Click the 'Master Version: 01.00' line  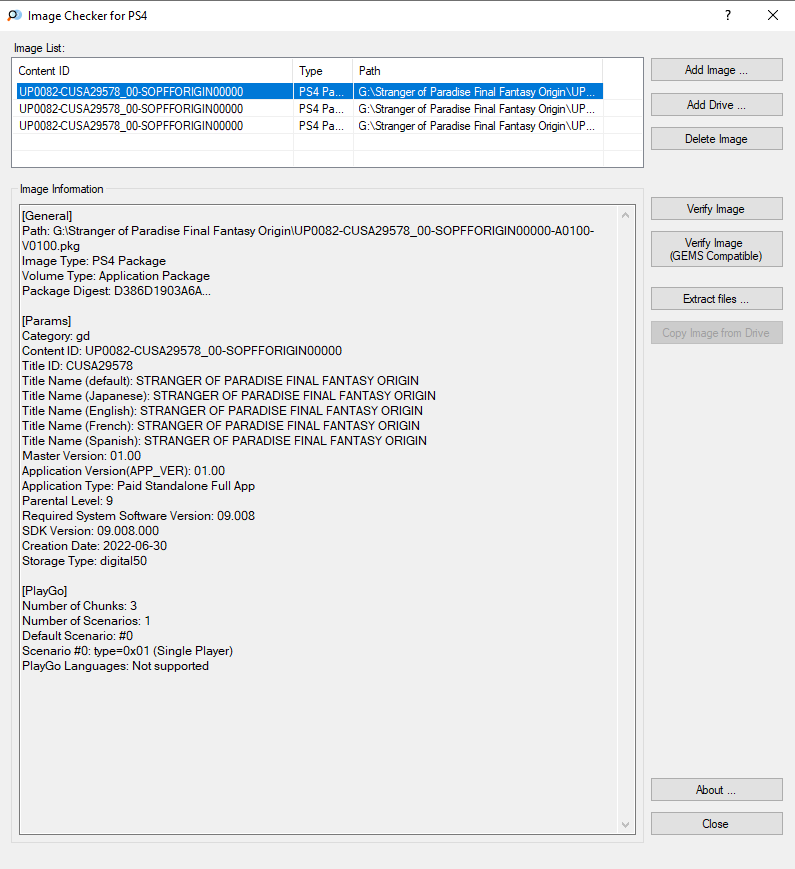click(x=81, y=456)
